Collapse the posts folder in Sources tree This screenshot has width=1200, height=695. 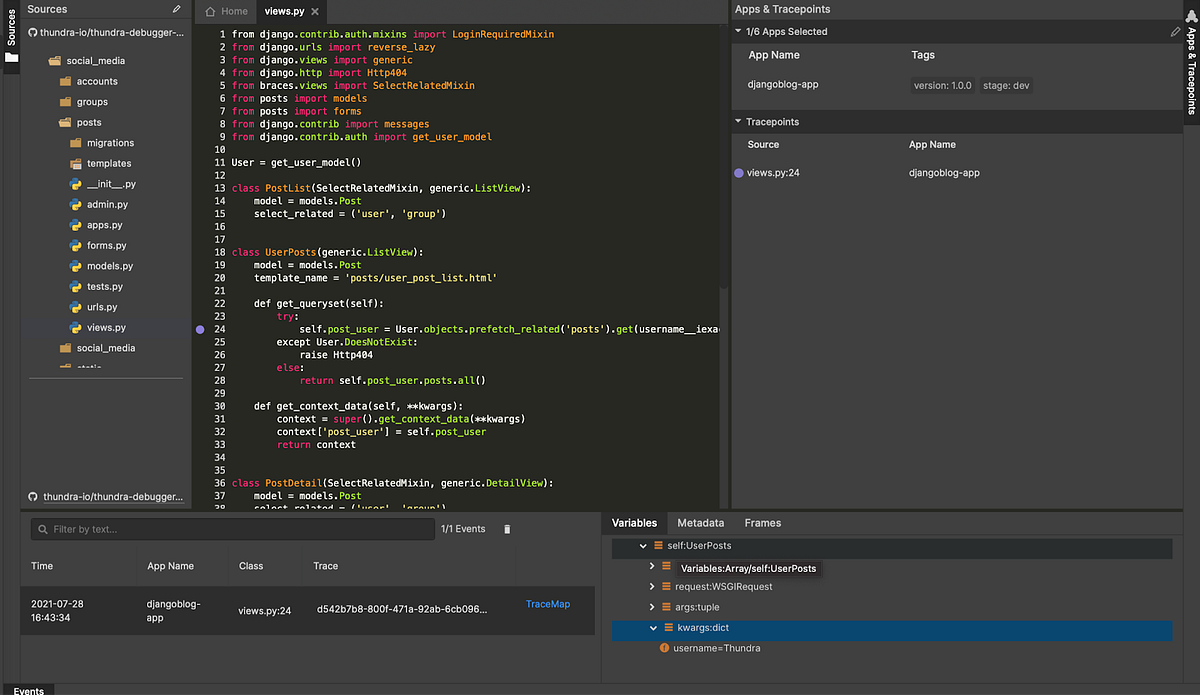point(66,122)
